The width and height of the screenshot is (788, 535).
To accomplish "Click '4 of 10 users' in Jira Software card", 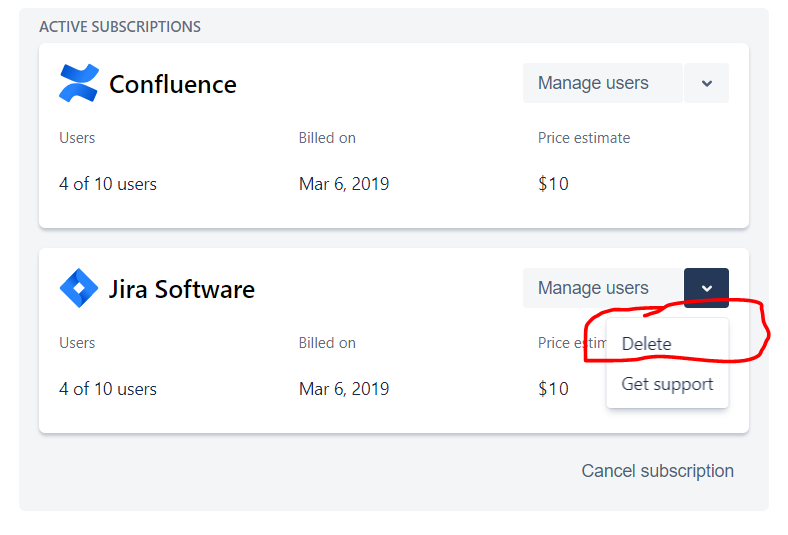I will [x=108, y=389].
